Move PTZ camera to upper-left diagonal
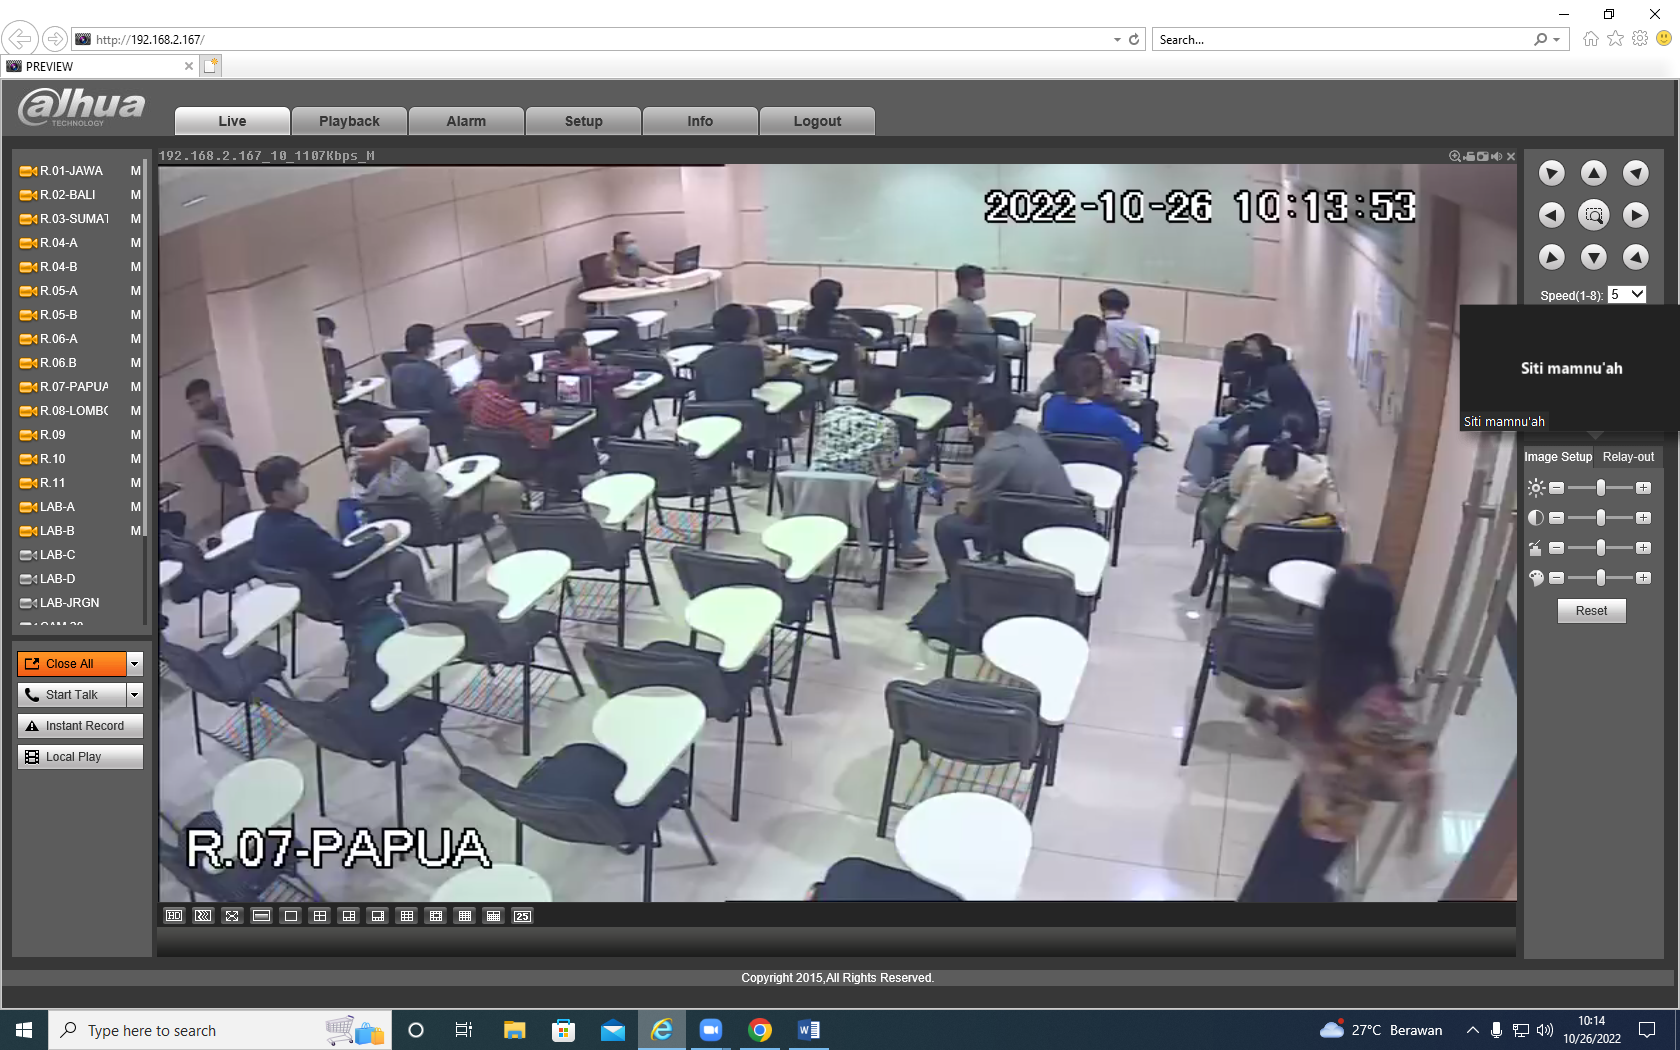 point(1552,173)
